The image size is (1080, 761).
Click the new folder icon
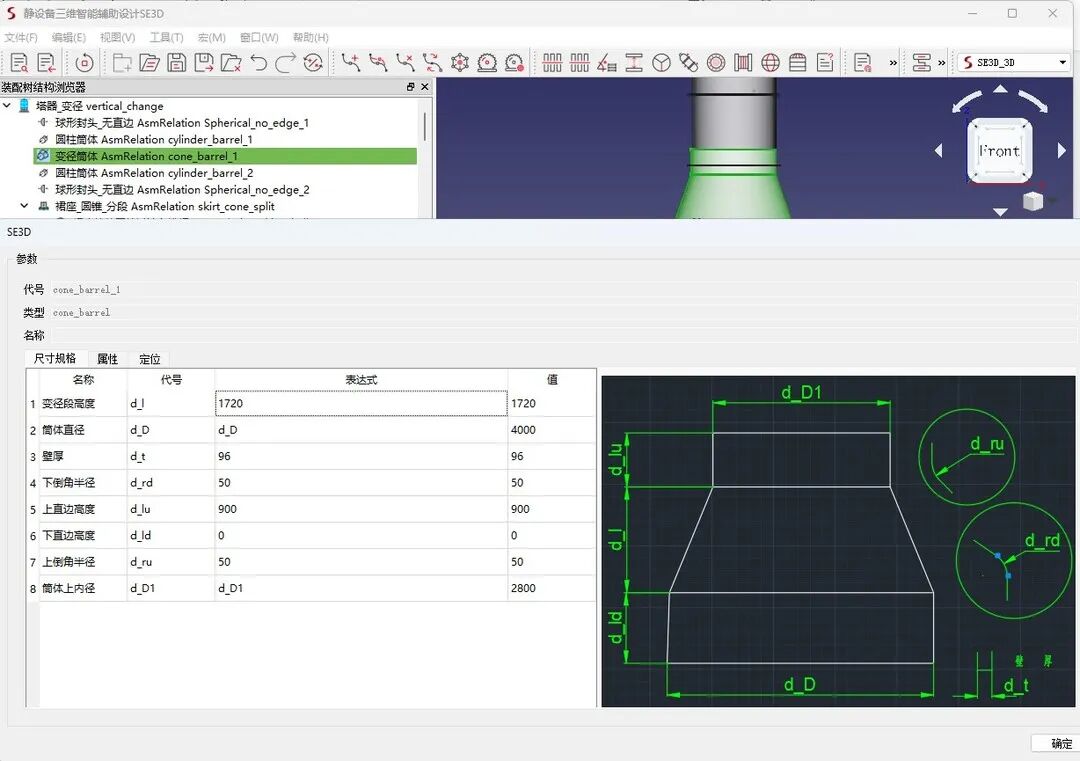point(122,63)
